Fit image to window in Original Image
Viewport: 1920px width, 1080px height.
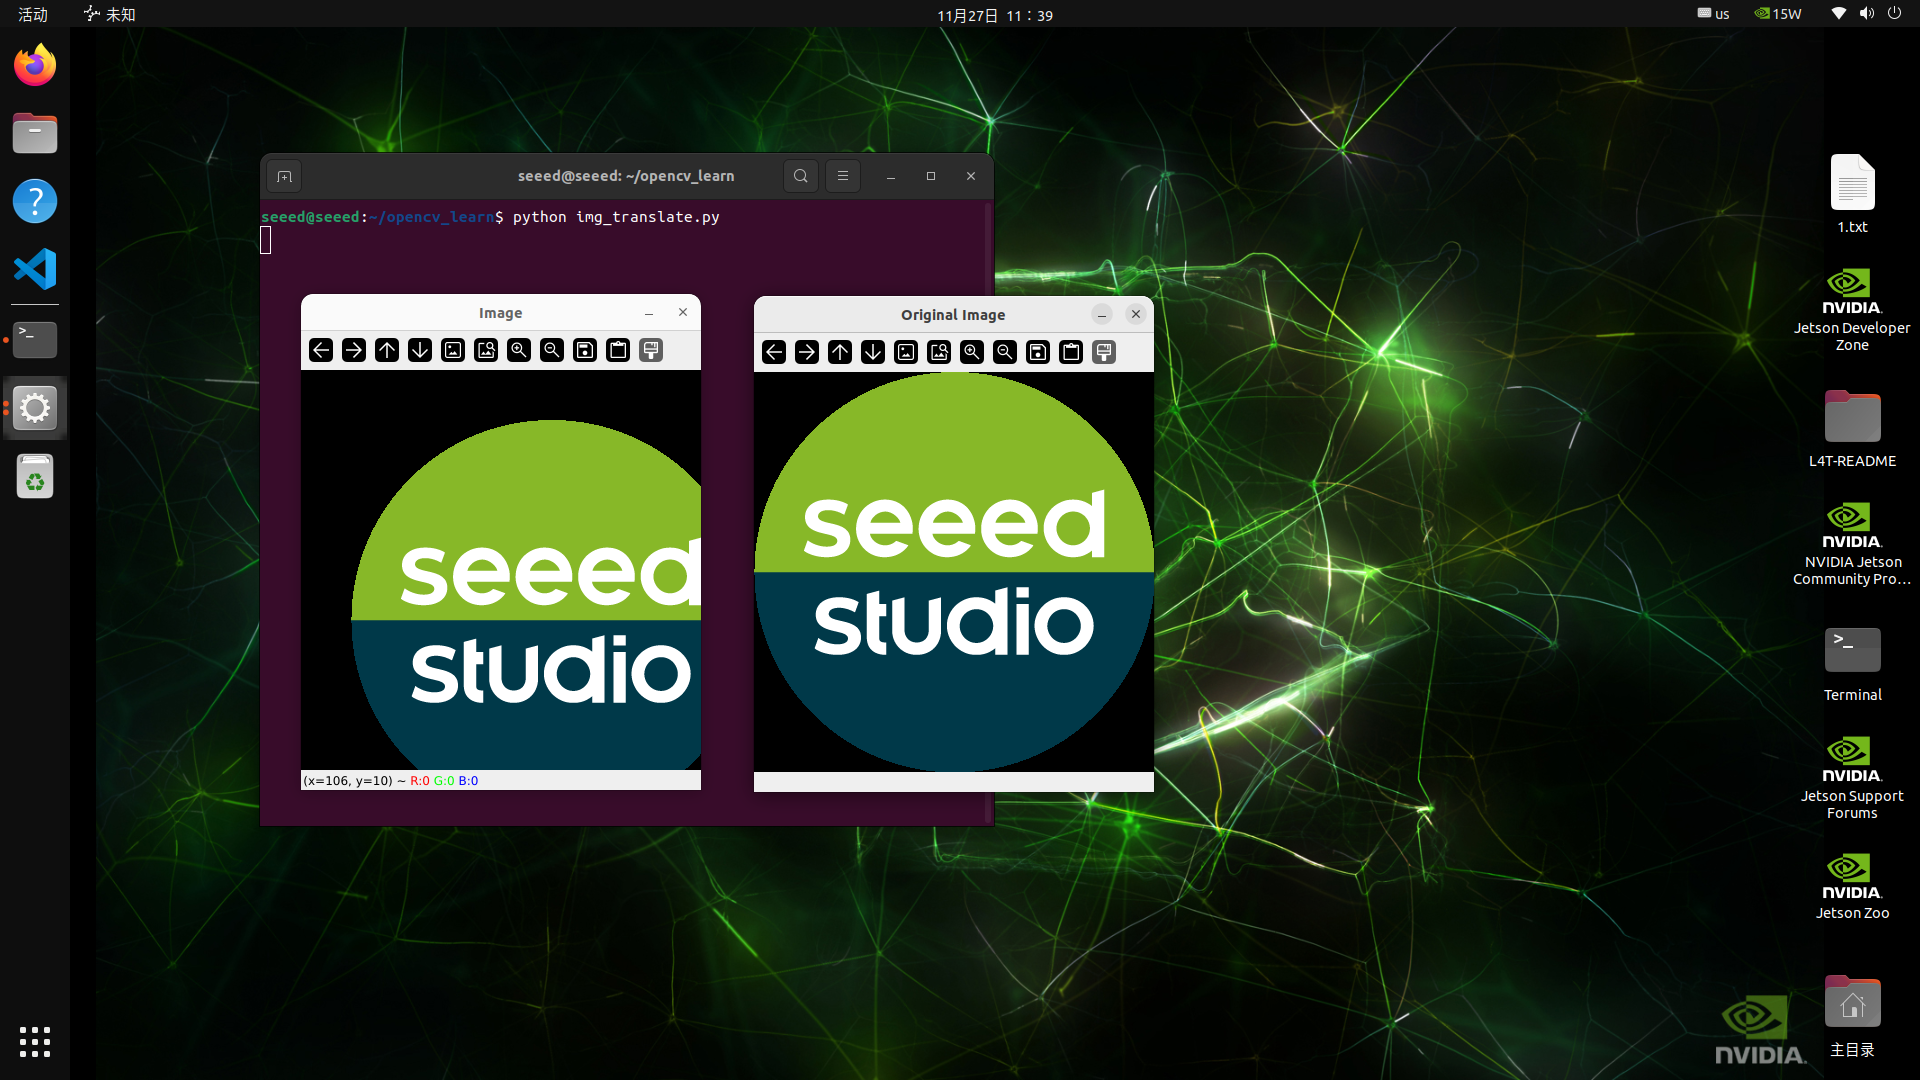[x=939, y=352]
